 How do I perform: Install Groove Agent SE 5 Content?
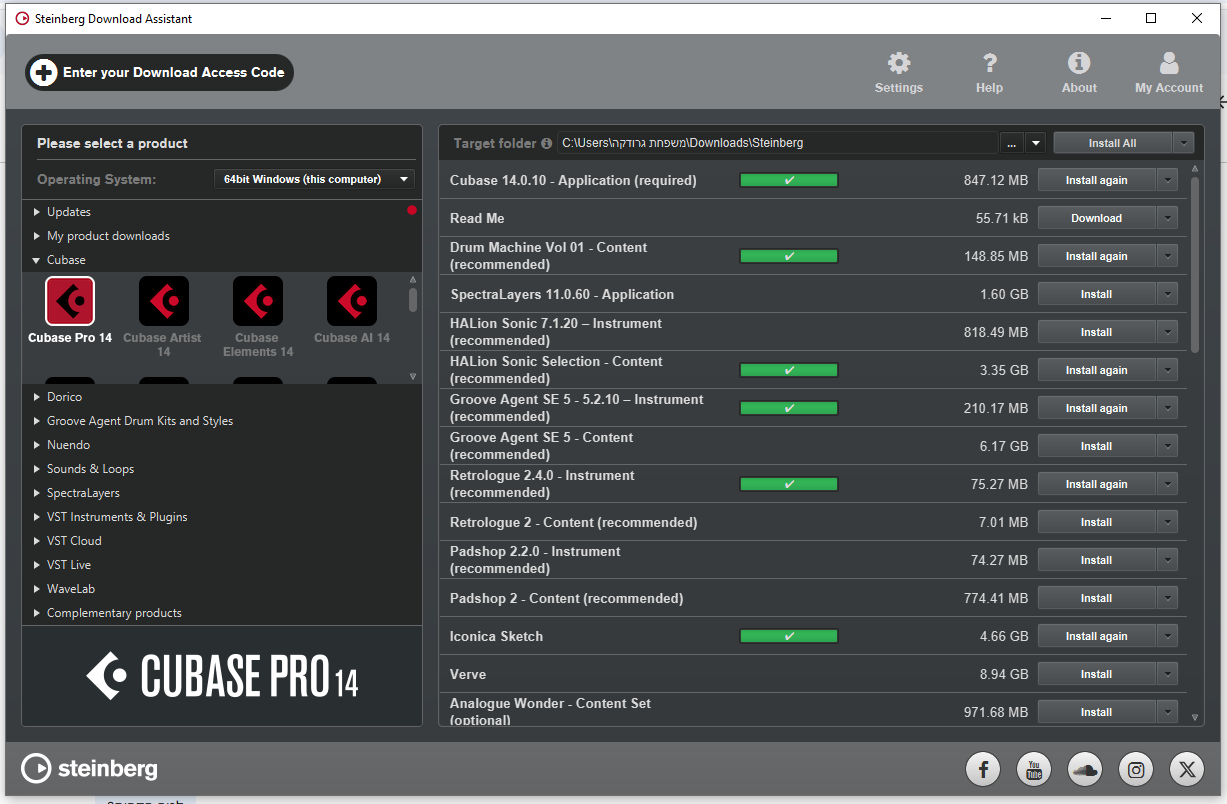tap(1097, 446)
